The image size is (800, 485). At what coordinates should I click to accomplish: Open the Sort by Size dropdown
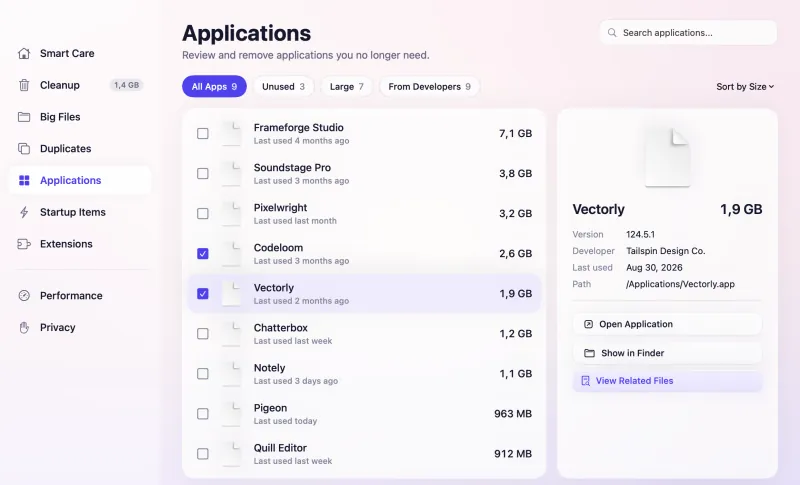(x=745, y=87)
